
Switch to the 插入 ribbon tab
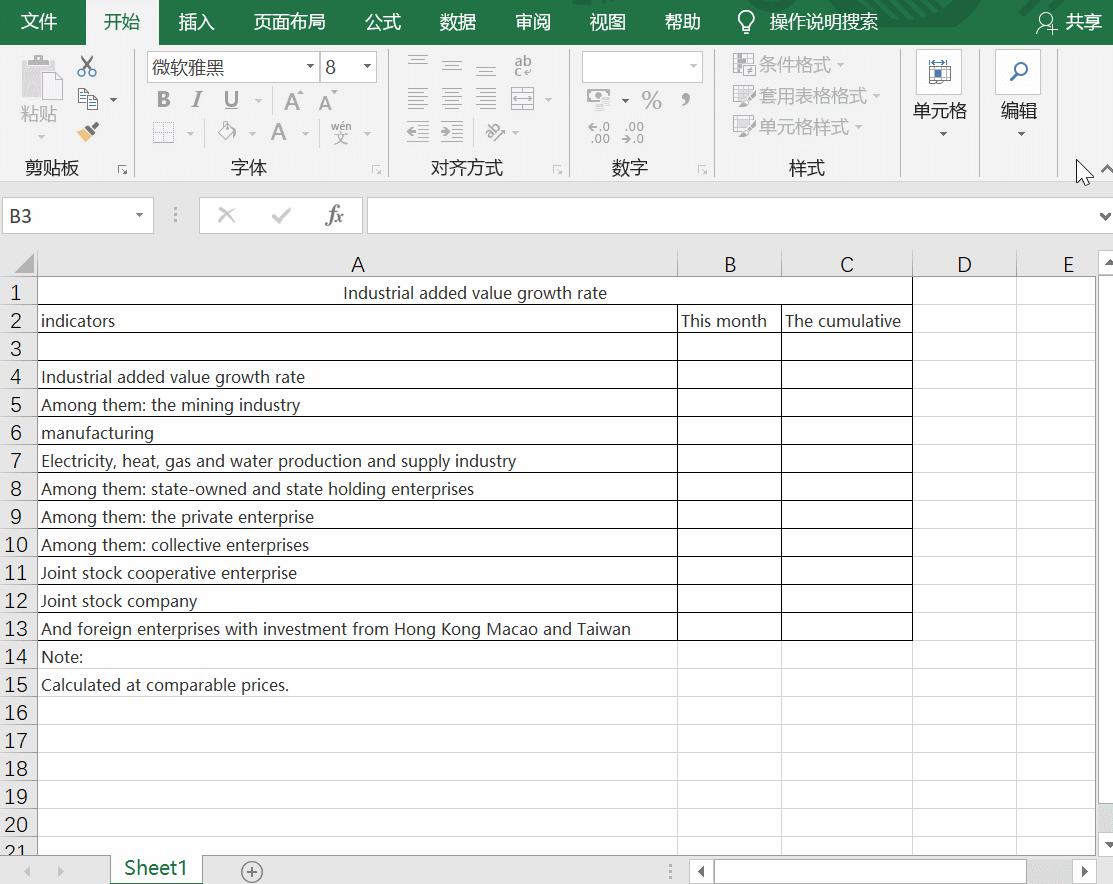tap(196, 21)
